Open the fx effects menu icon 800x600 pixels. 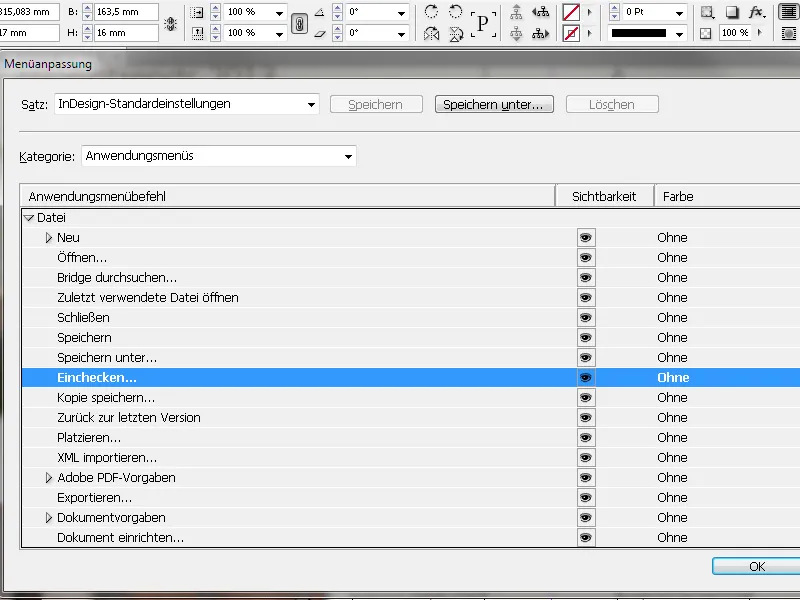point(757,12)
